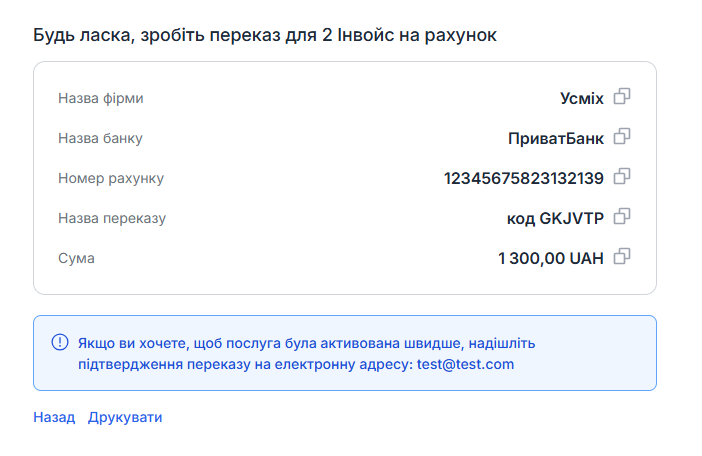Viewport: 702px width, 456px height.
Task: Copy the transfer title код GKJVTP
Action: [x=622, y=216]
